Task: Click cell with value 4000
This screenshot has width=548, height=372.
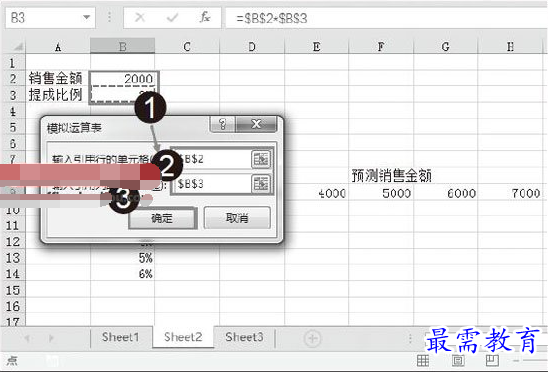Action: click(316, 193)
